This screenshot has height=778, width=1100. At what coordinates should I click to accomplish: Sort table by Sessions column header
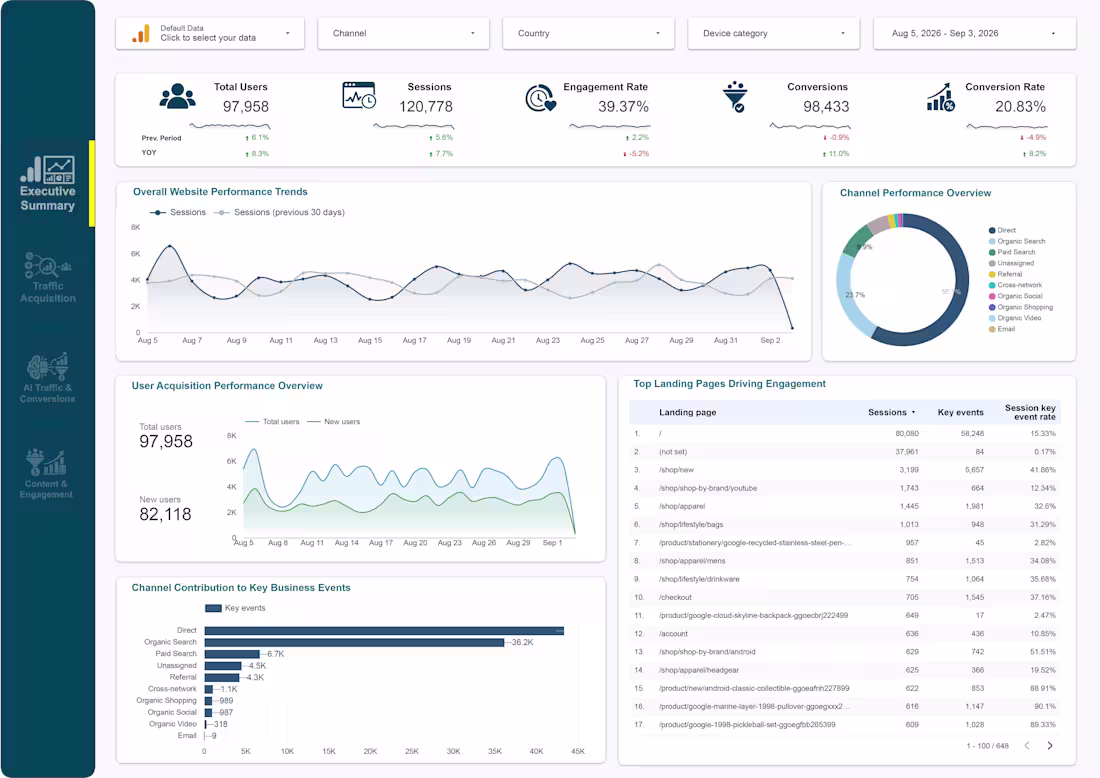[891, 413]
